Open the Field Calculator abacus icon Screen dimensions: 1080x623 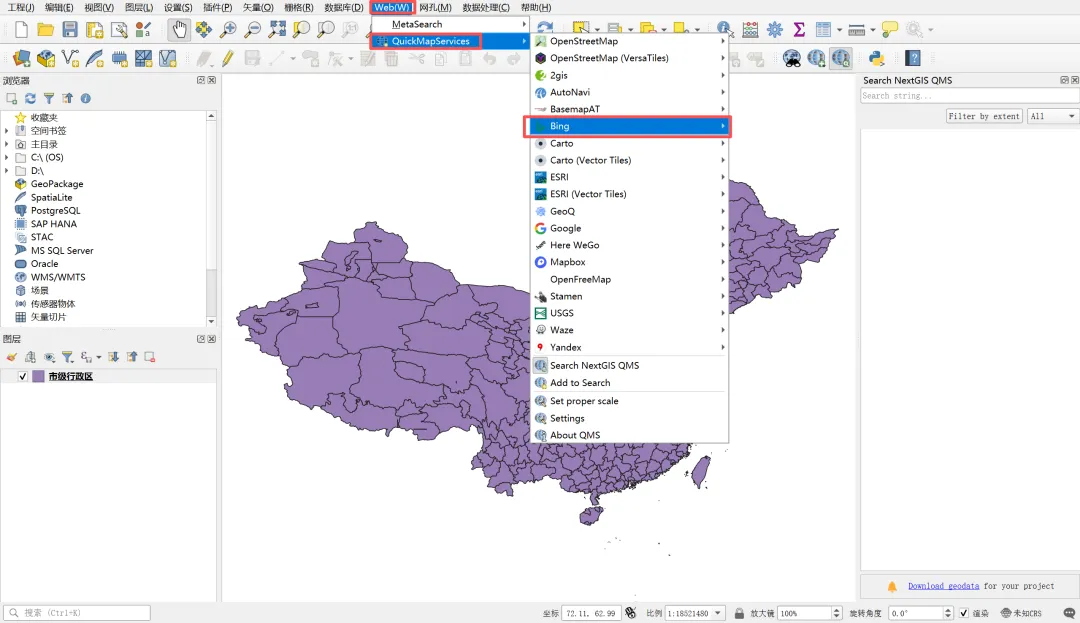(750, 30)
